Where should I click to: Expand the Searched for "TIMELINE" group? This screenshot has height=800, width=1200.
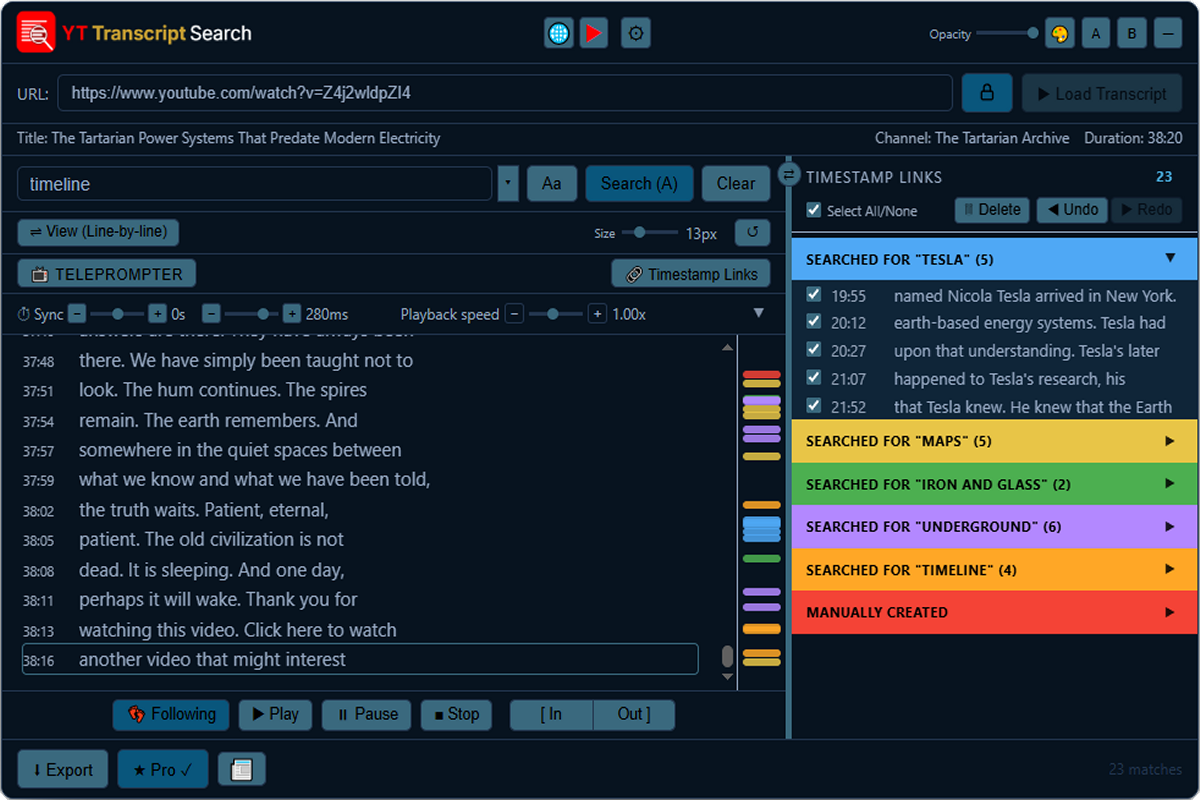click(994, 570)
